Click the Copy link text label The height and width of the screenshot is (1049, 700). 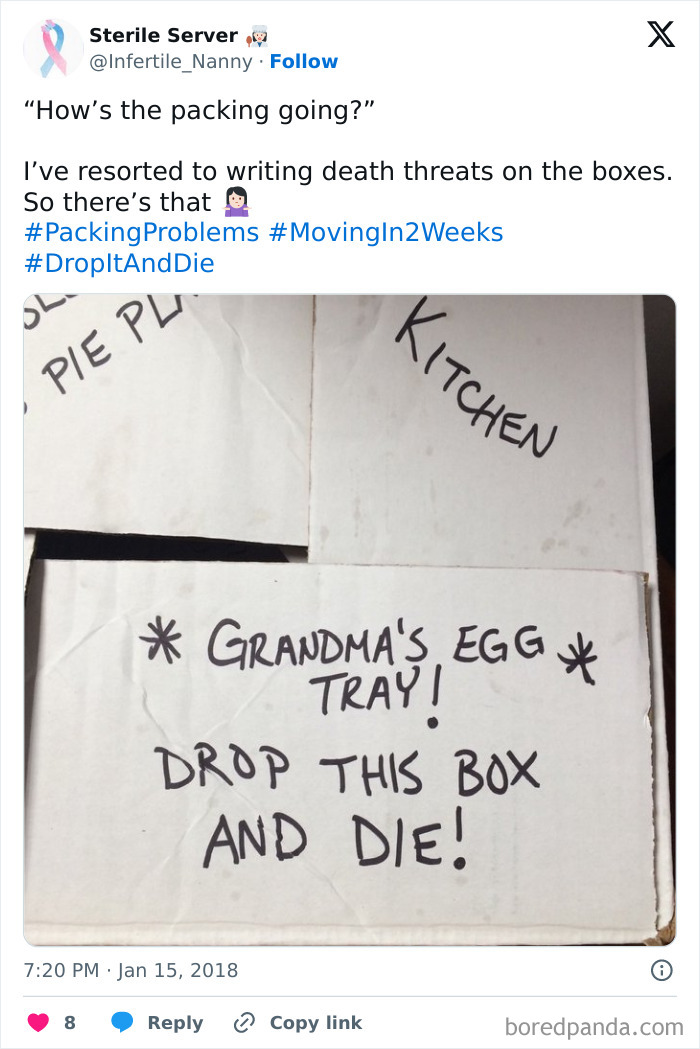(x=314, y=1023)
